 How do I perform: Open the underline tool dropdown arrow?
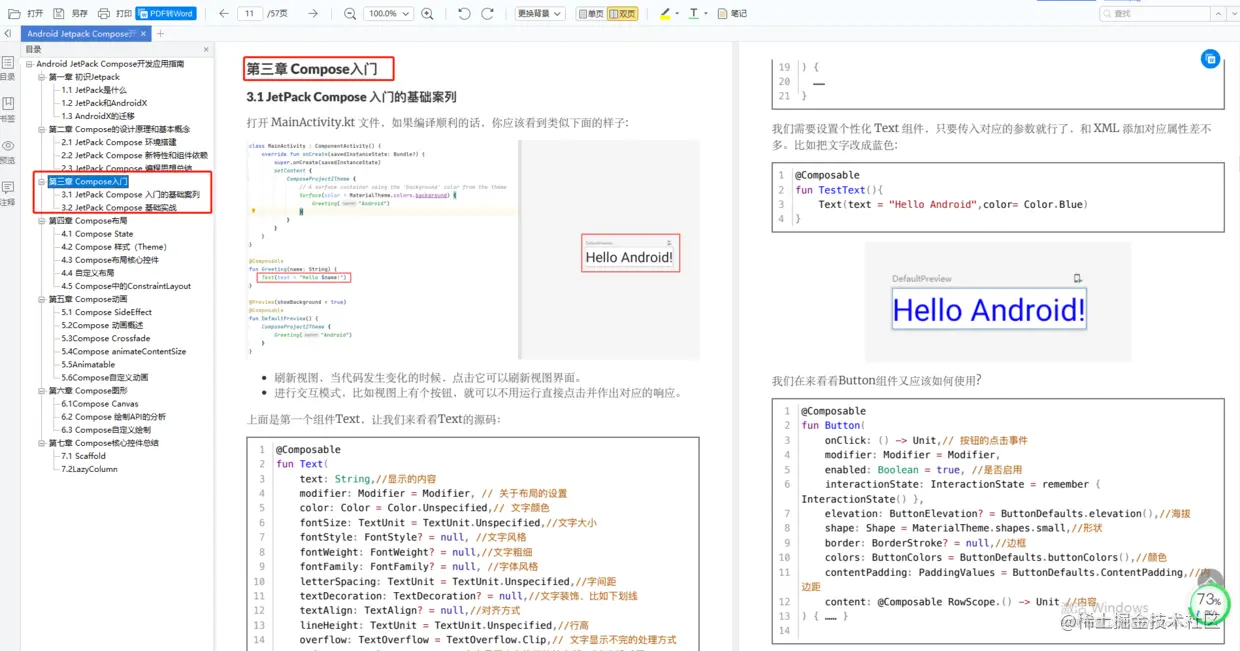706,14
